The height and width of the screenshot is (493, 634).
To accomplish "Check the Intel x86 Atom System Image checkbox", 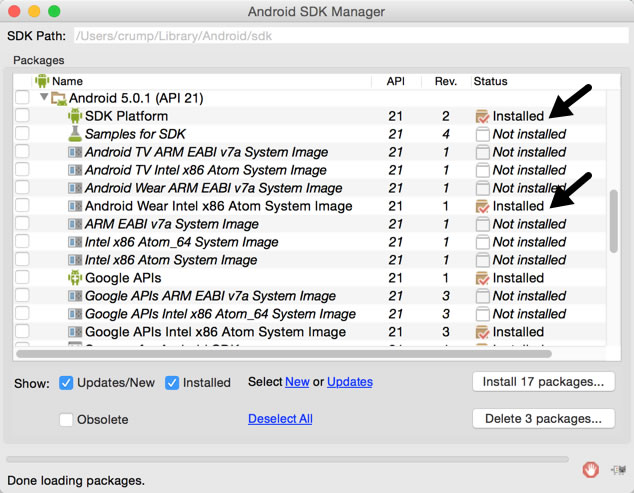I will click(22, 259).
